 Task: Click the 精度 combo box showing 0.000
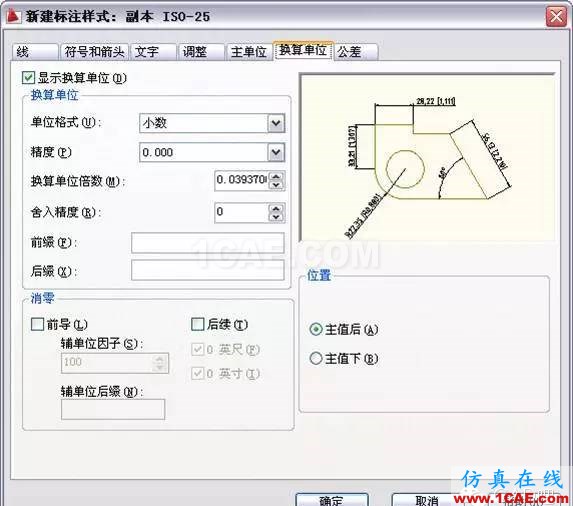212,152
